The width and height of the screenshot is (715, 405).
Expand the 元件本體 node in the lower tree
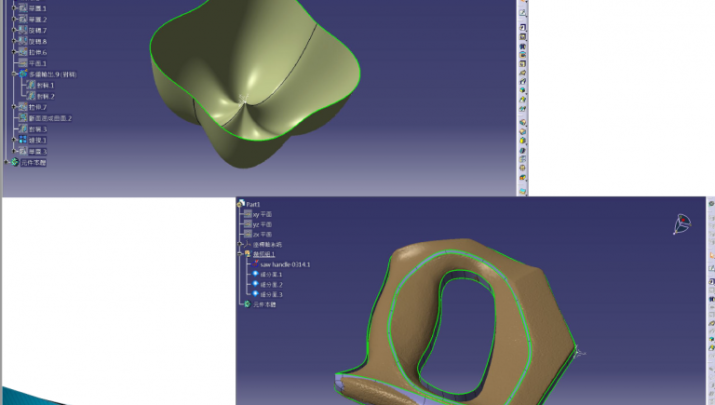240,304
